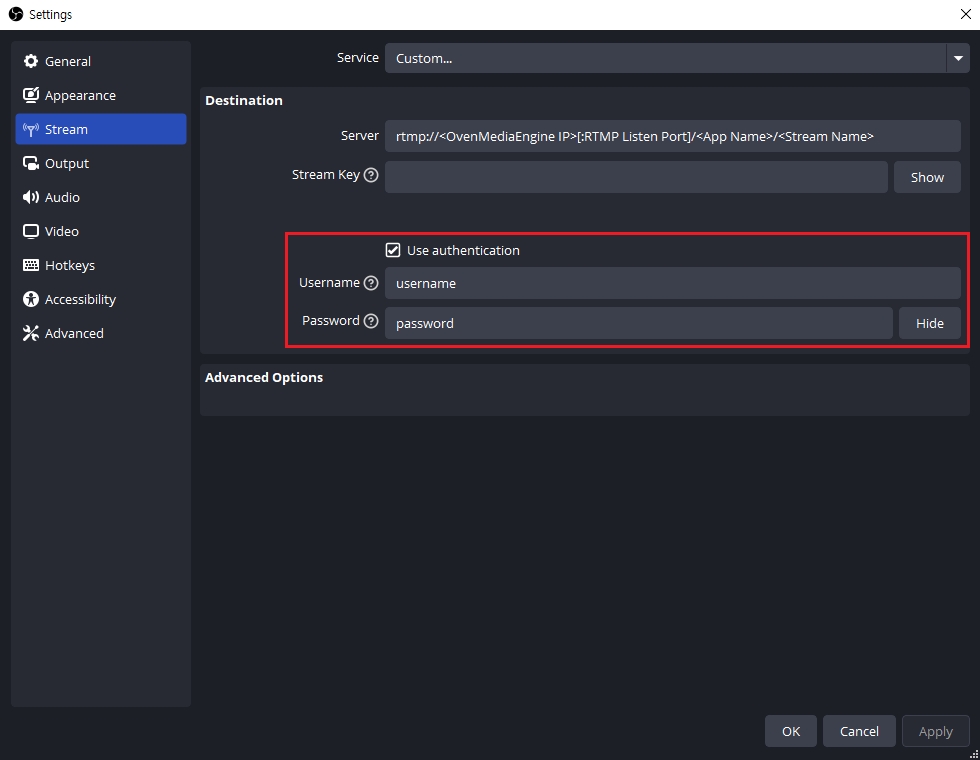Open the Service dropdown list
Screen dimensions: 980x760
pos(957,58)
